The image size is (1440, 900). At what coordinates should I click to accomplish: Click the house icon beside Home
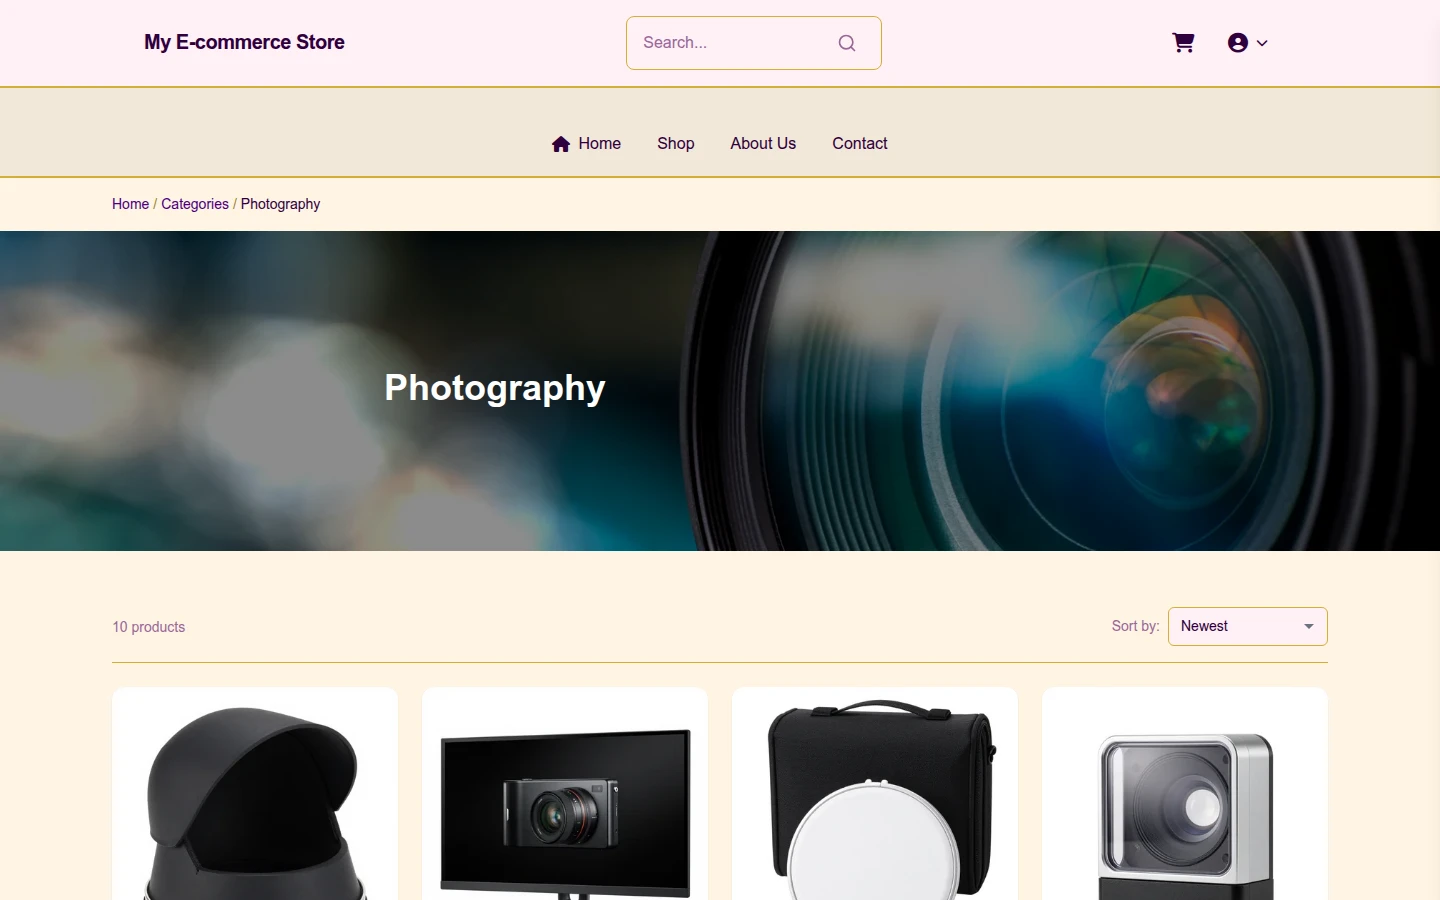(561, 144)
